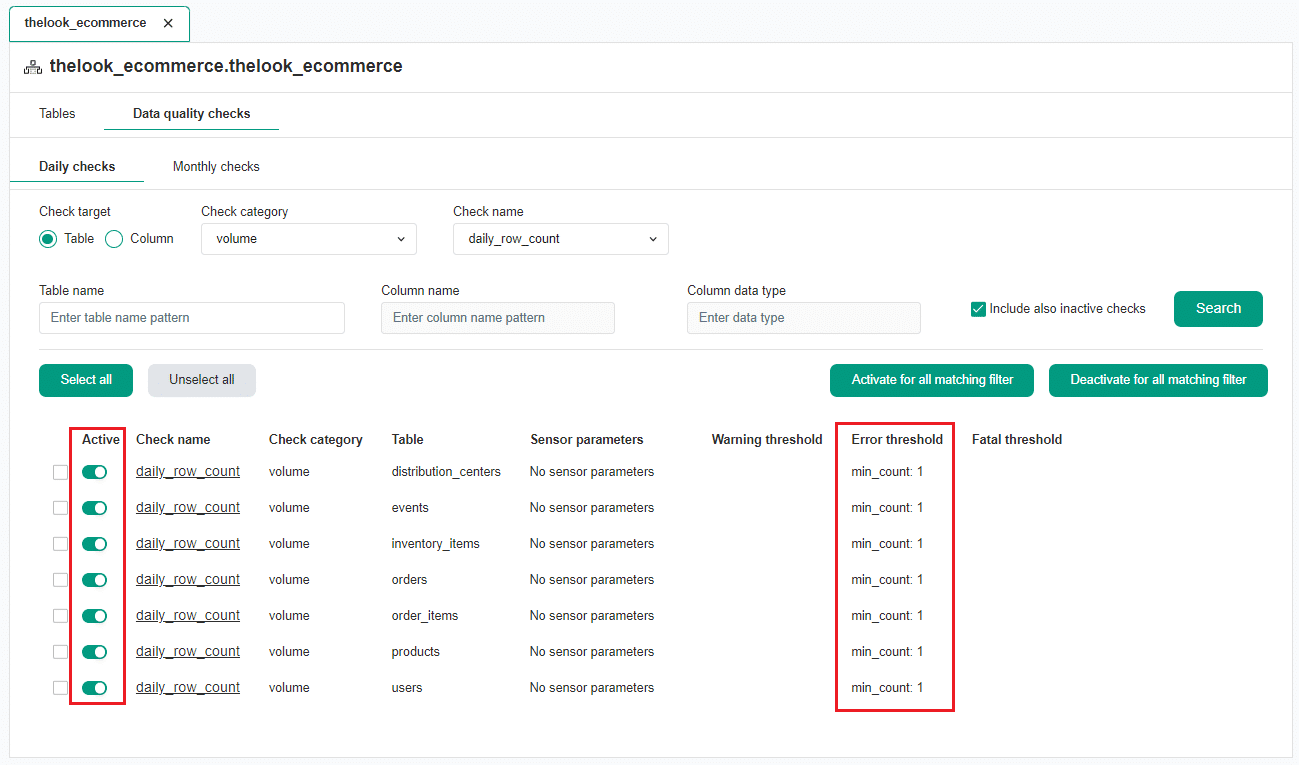Tick the checkbox for inventory_items row

click(60, 544)
